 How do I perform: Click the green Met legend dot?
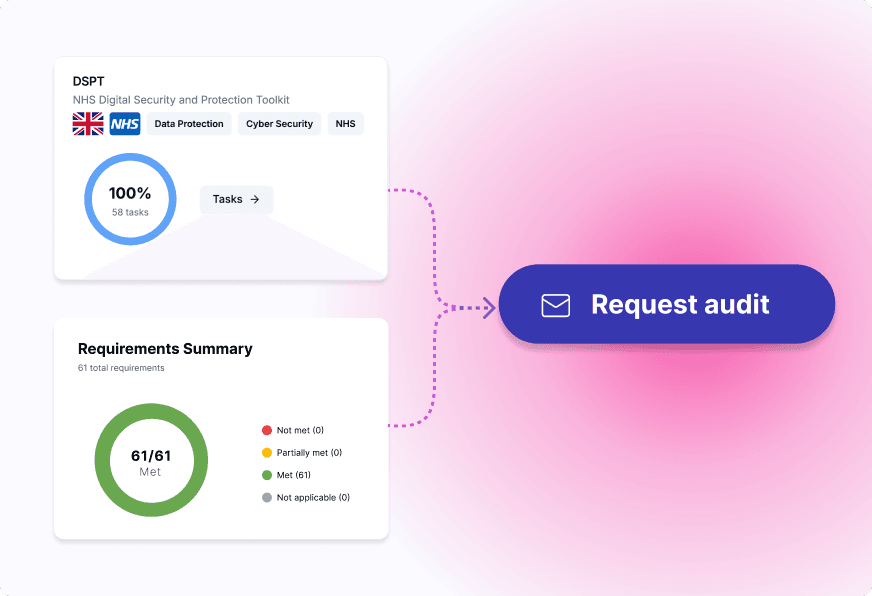(267, 475)
